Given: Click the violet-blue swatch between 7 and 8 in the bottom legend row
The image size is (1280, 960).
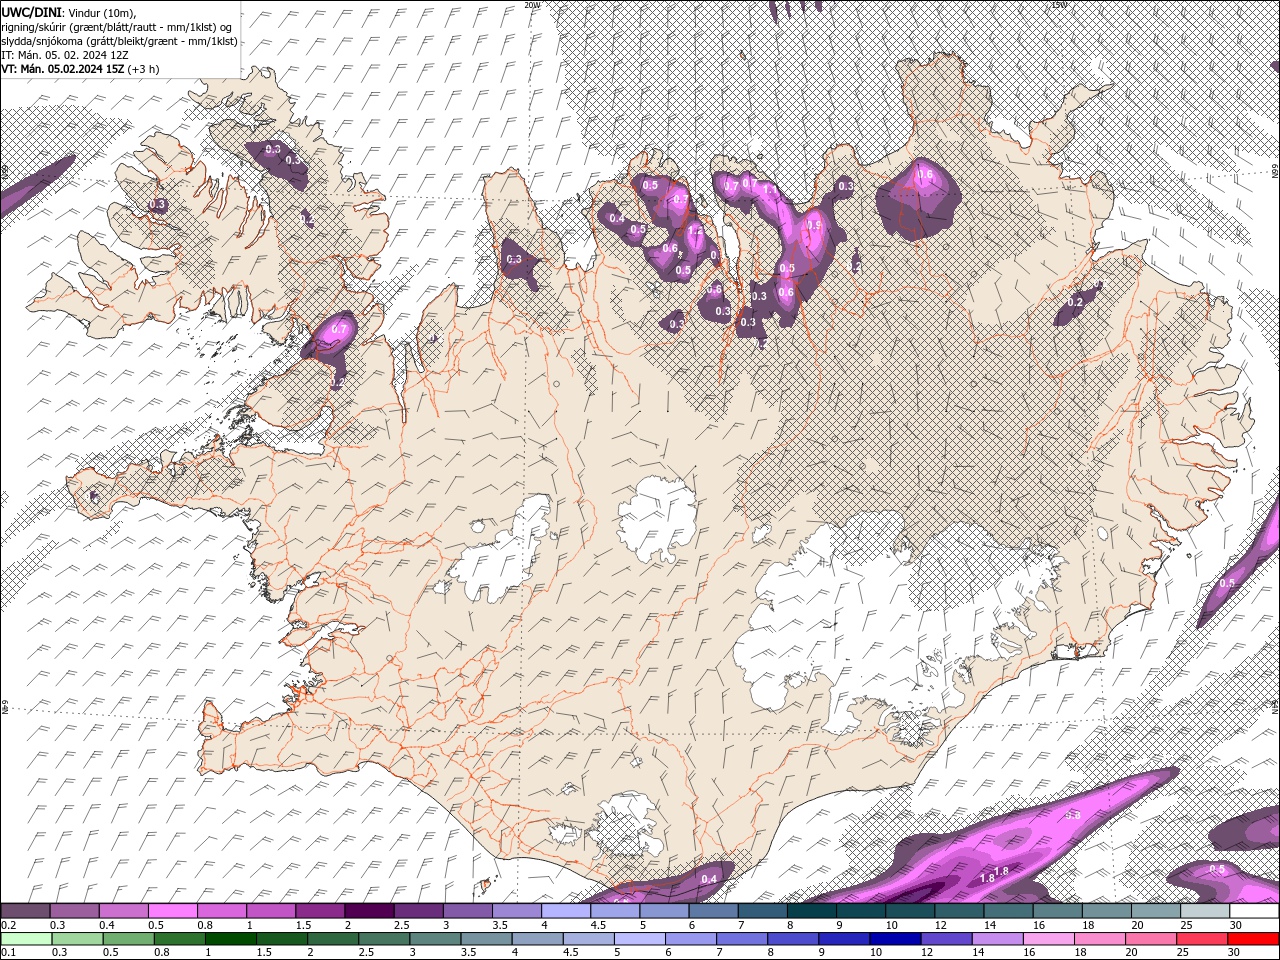Looking at the screenshot, I should point(741,939).
